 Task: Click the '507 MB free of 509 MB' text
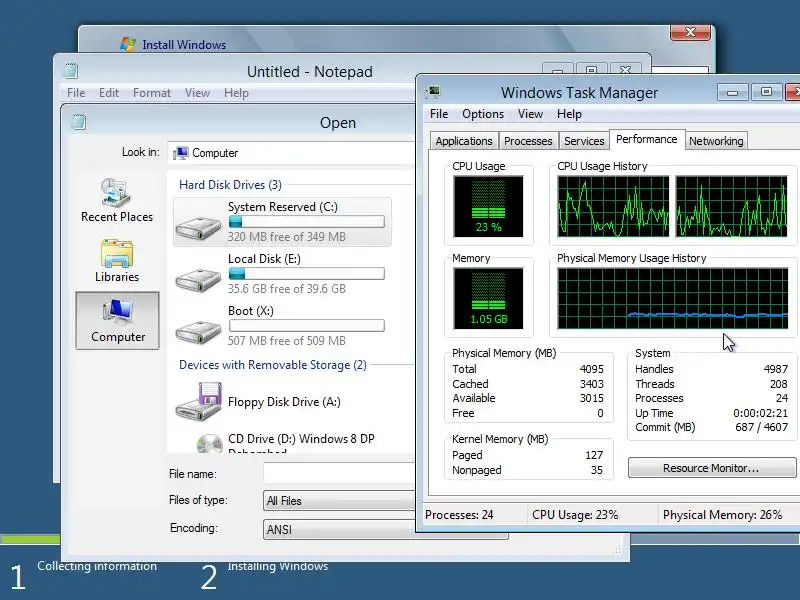[x=287, y=341]
